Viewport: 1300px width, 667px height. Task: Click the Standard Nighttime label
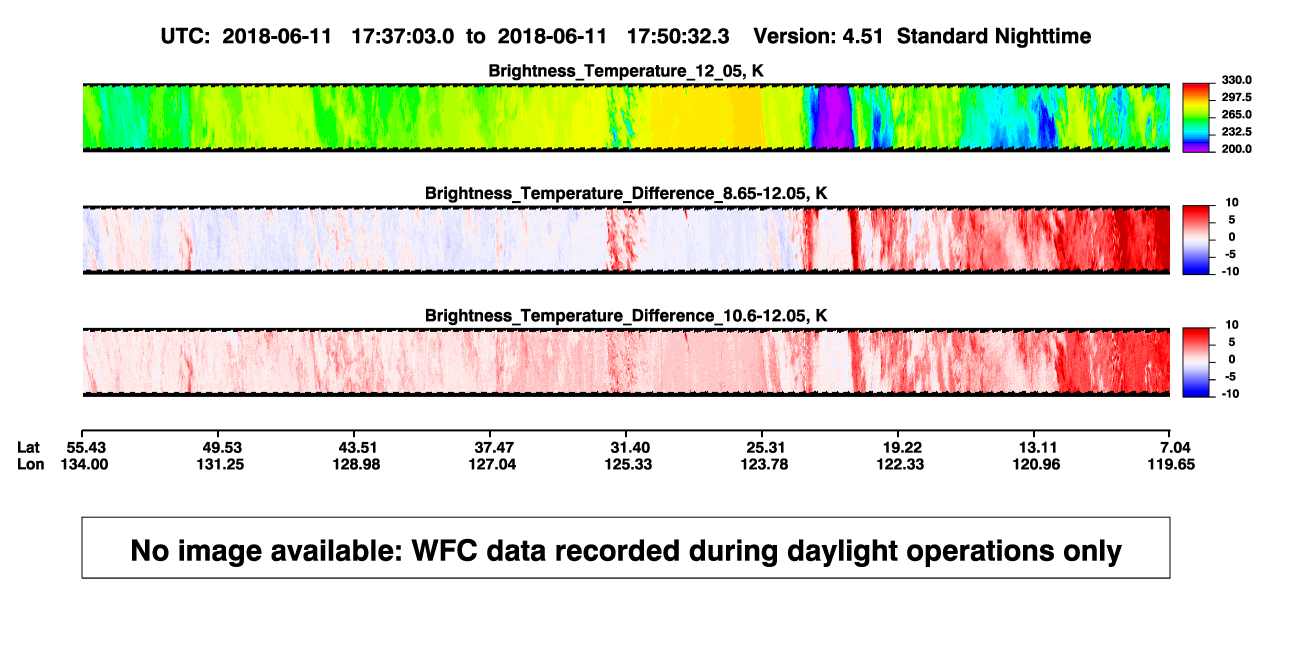pos(994,36)
